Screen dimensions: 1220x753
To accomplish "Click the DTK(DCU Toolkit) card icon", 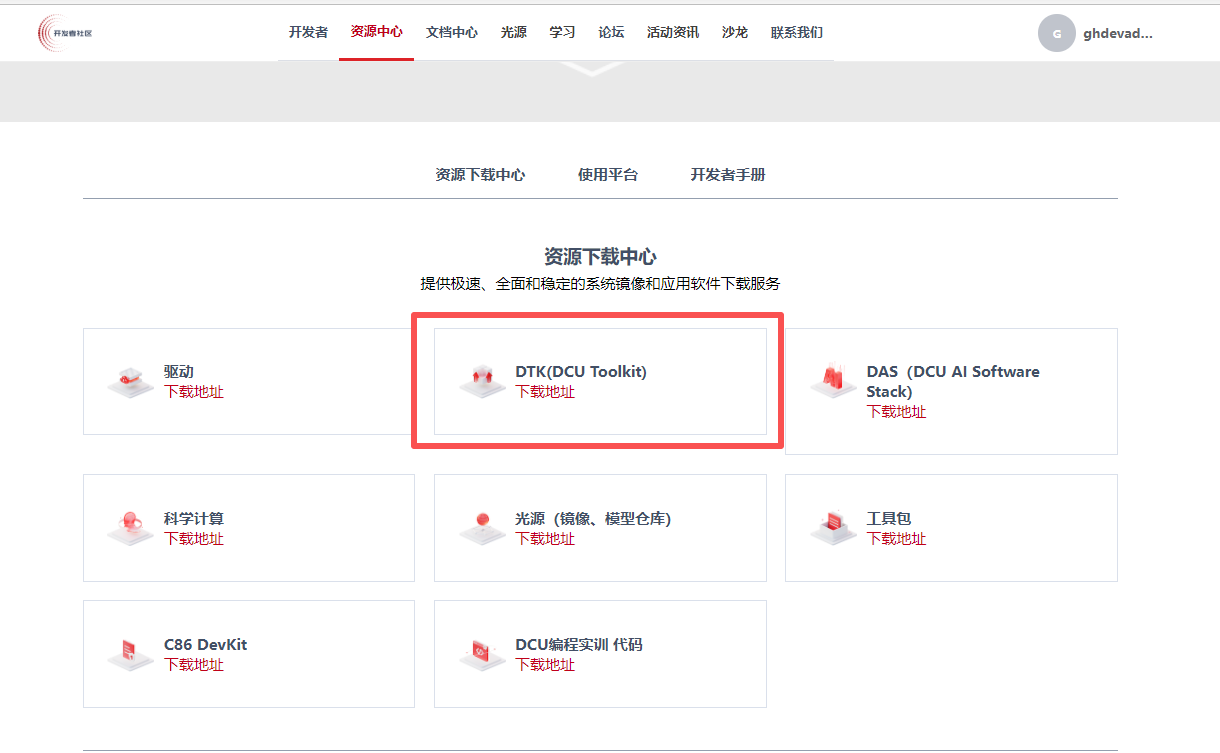I will (x=482, y=382).
